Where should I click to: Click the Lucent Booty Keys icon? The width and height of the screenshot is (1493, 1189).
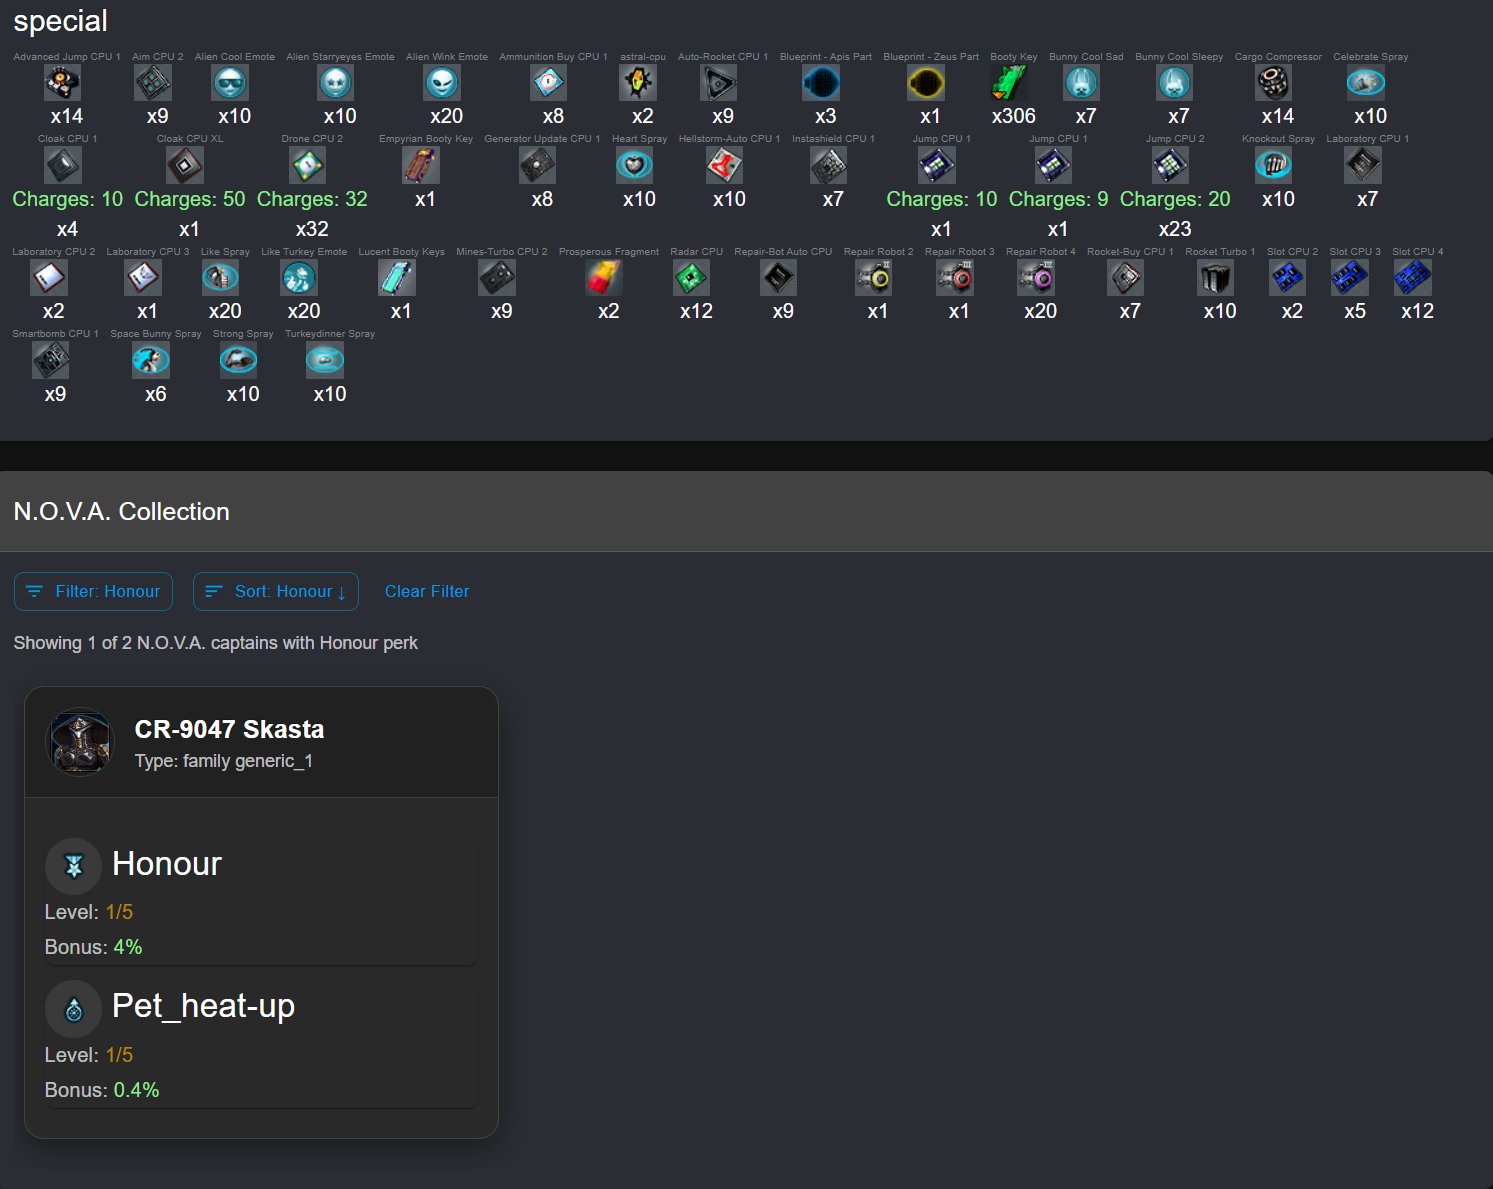click(398, 277)
